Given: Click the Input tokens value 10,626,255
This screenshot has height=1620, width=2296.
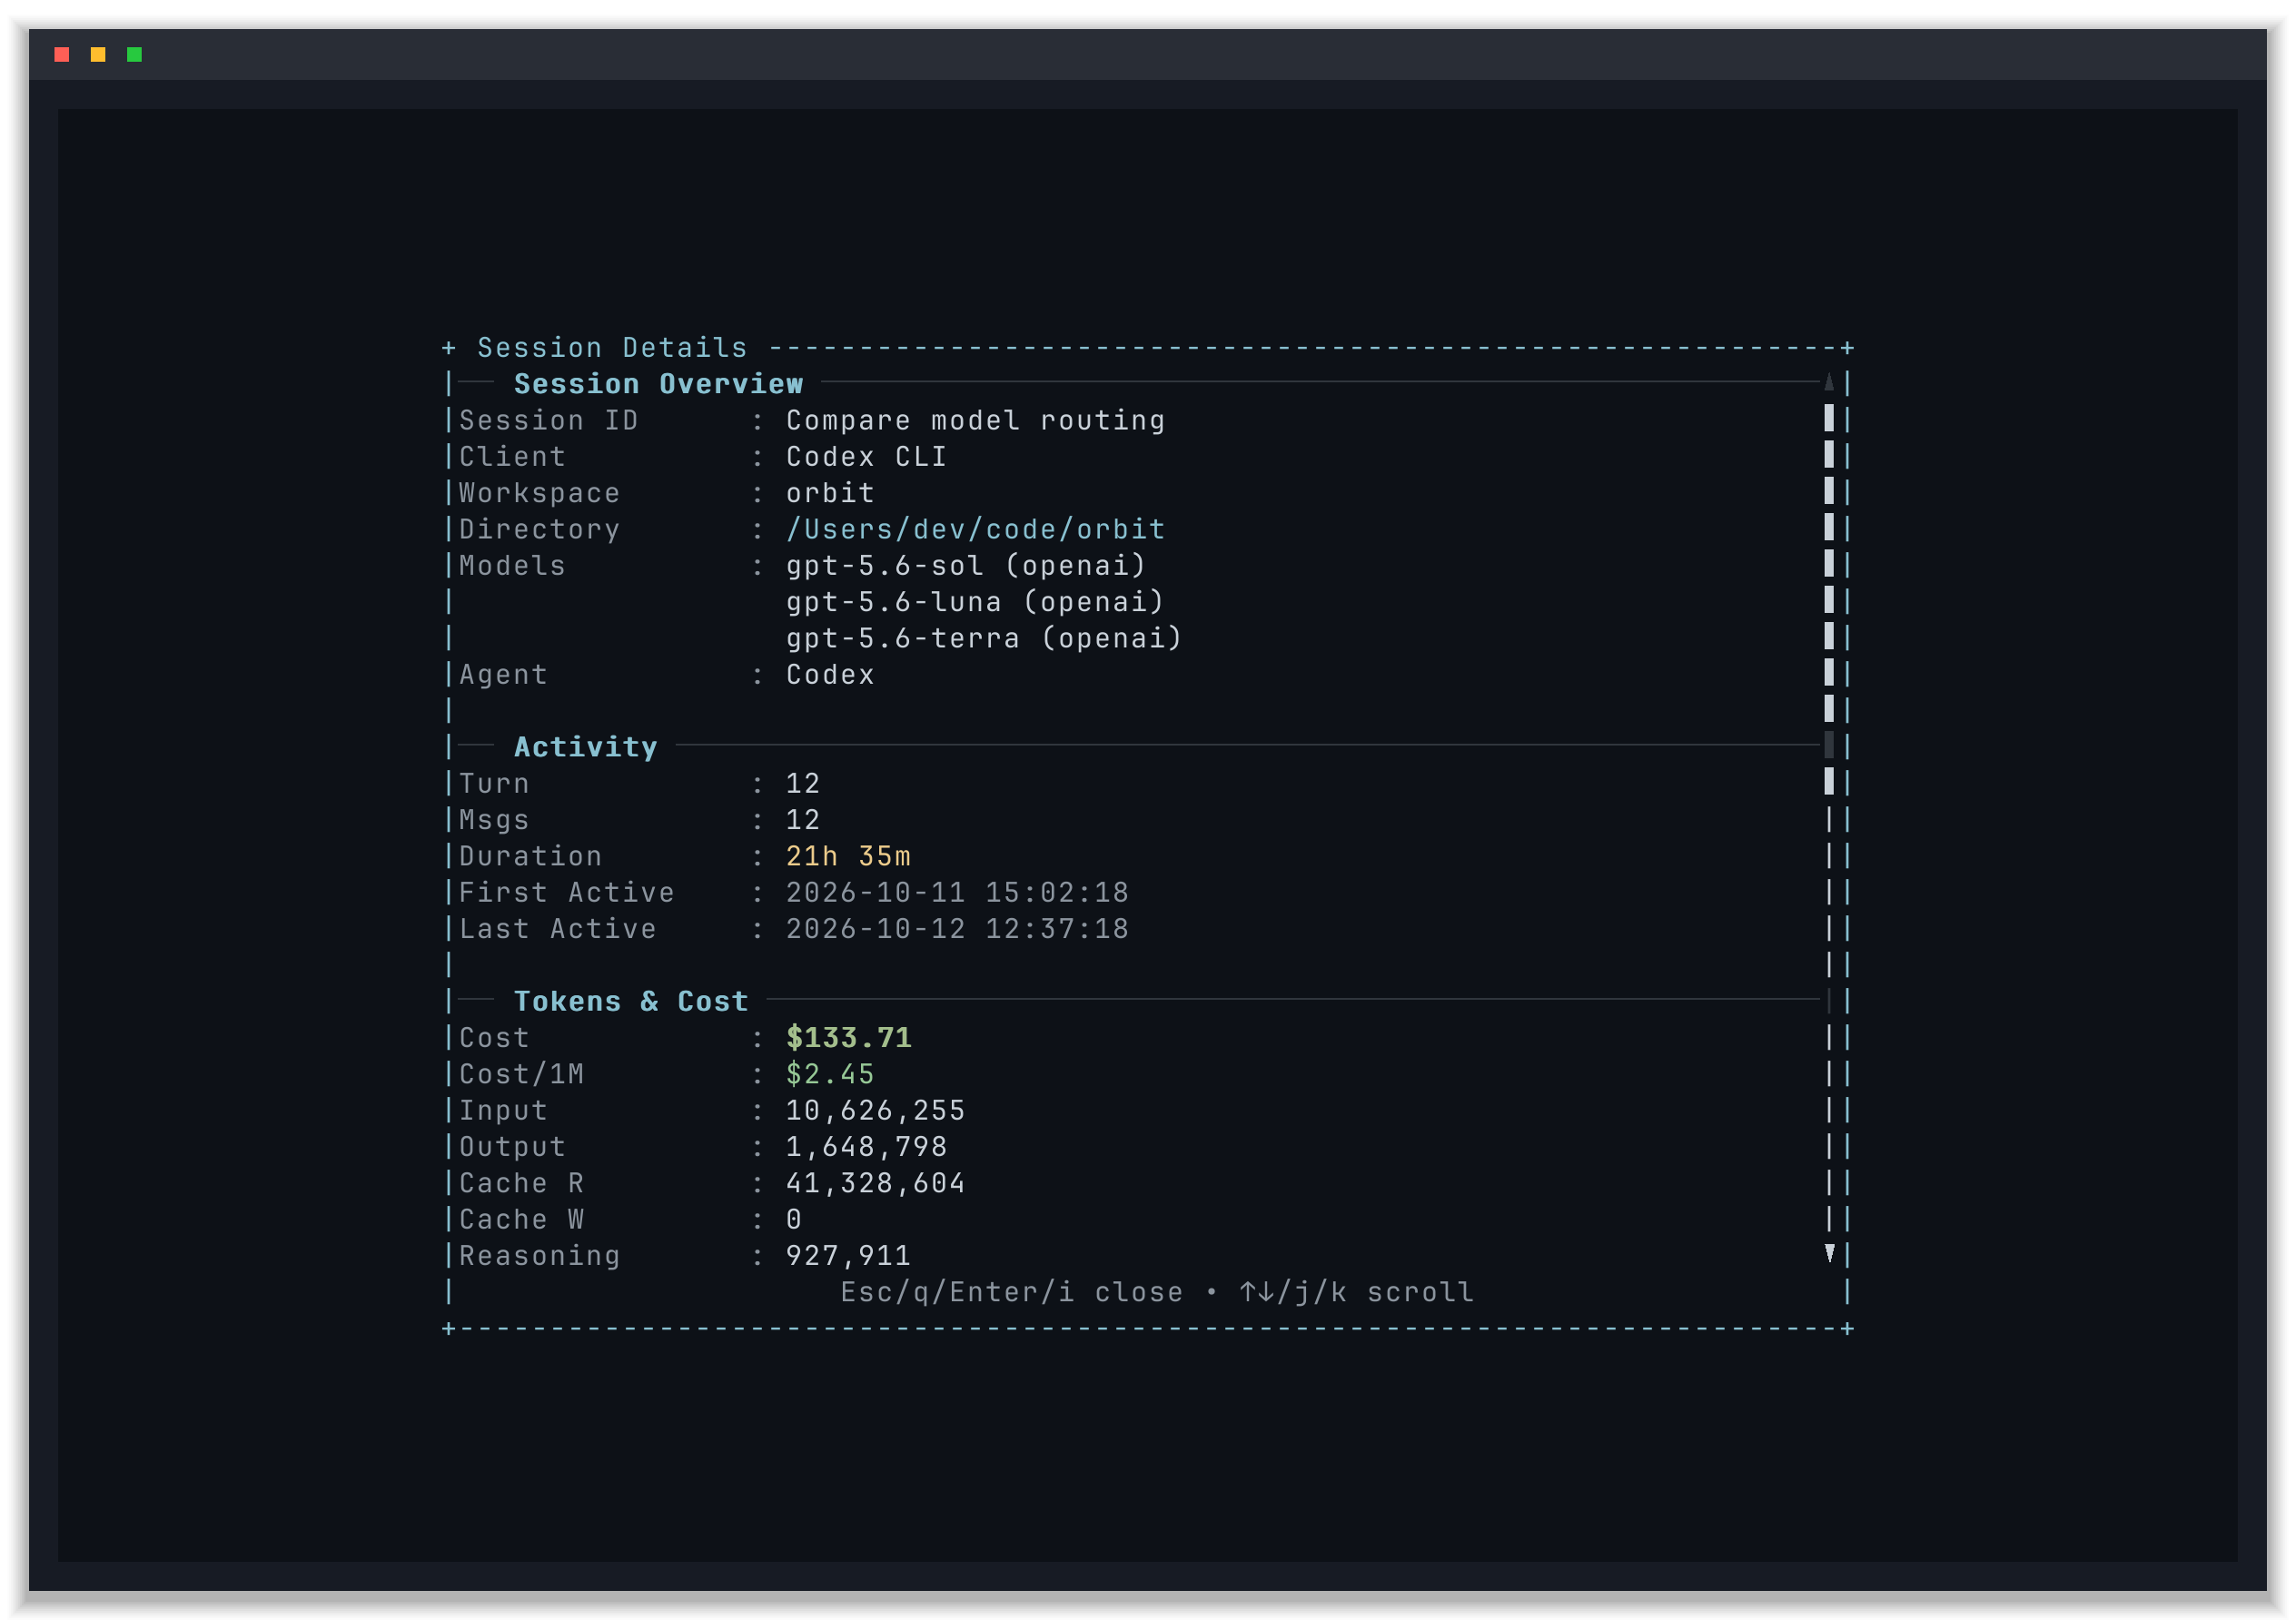Looking at the screenshot, I should coord(875,1110).
